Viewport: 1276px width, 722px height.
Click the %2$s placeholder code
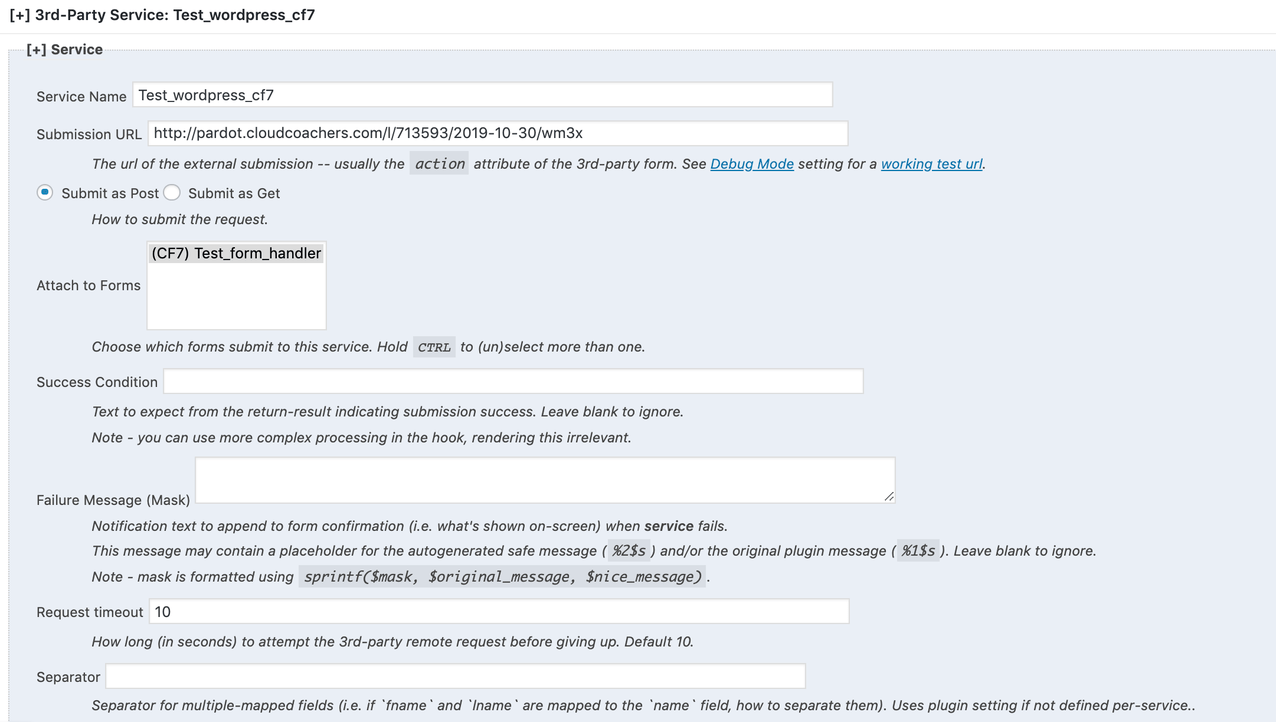click(629, 551)
